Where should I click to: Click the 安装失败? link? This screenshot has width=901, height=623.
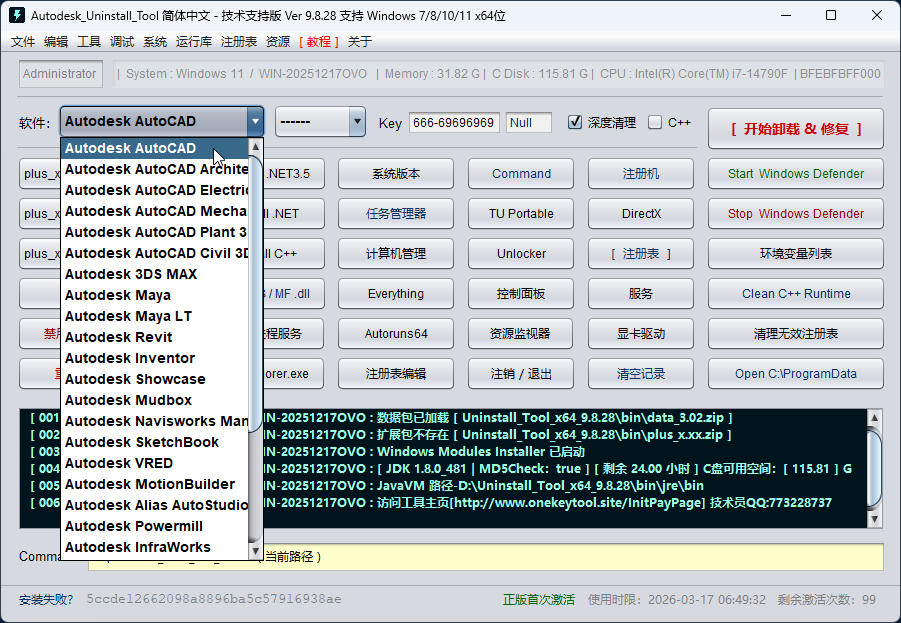[46, 600]
